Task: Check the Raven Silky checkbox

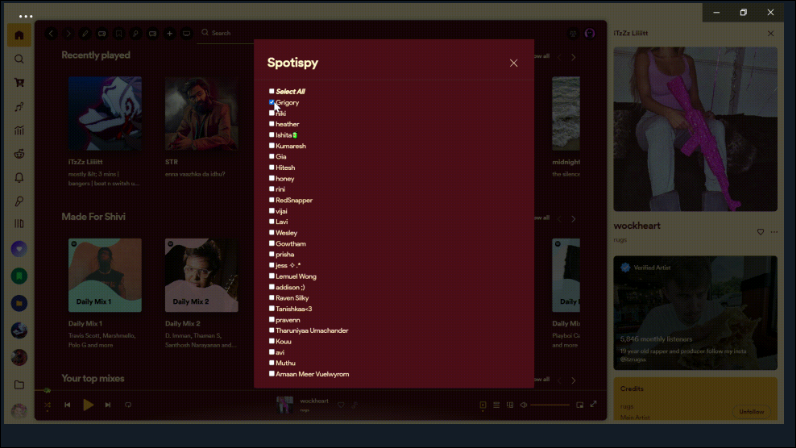Action: pos(272,298)
